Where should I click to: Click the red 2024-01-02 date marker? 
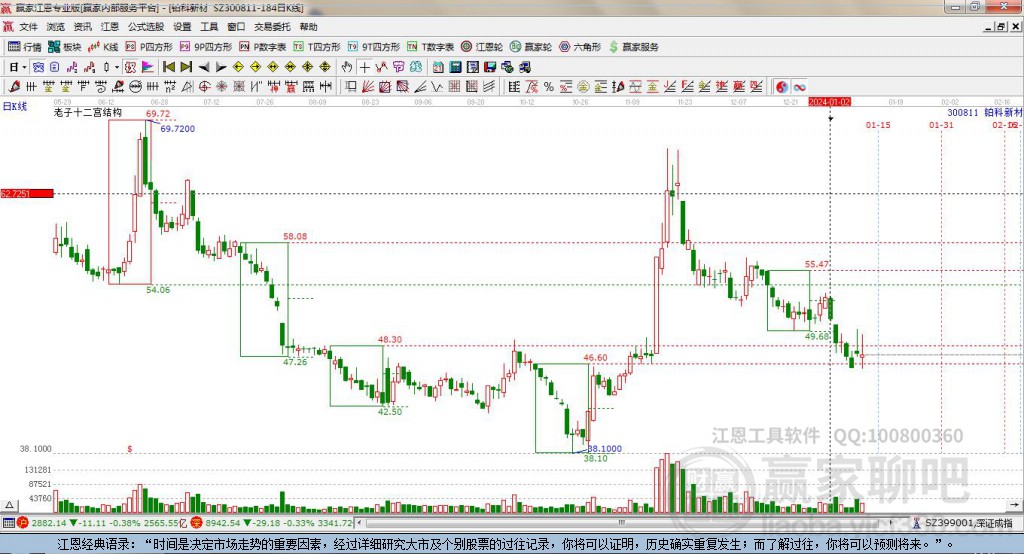click(x=829, y=102)
